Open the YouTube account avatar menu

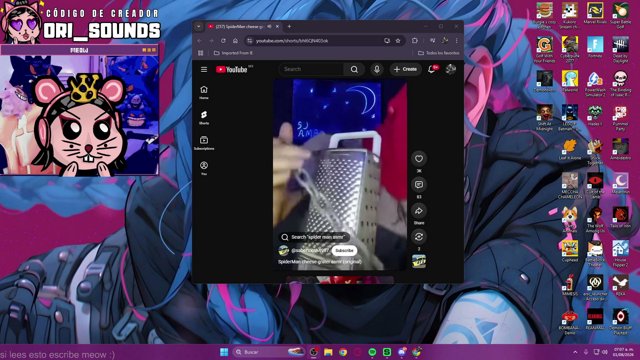(451, 69)
